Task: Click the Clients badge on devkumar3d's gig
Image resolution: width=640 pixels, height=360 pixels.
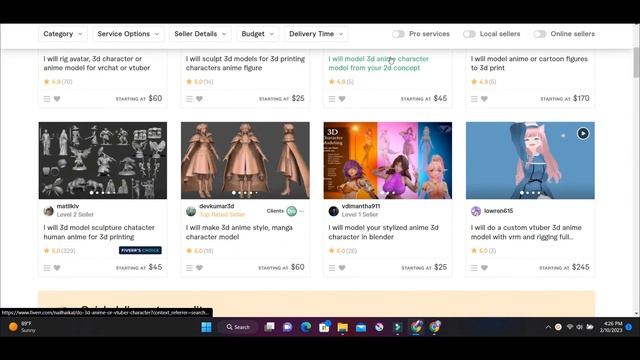Action: pos(286,211)
